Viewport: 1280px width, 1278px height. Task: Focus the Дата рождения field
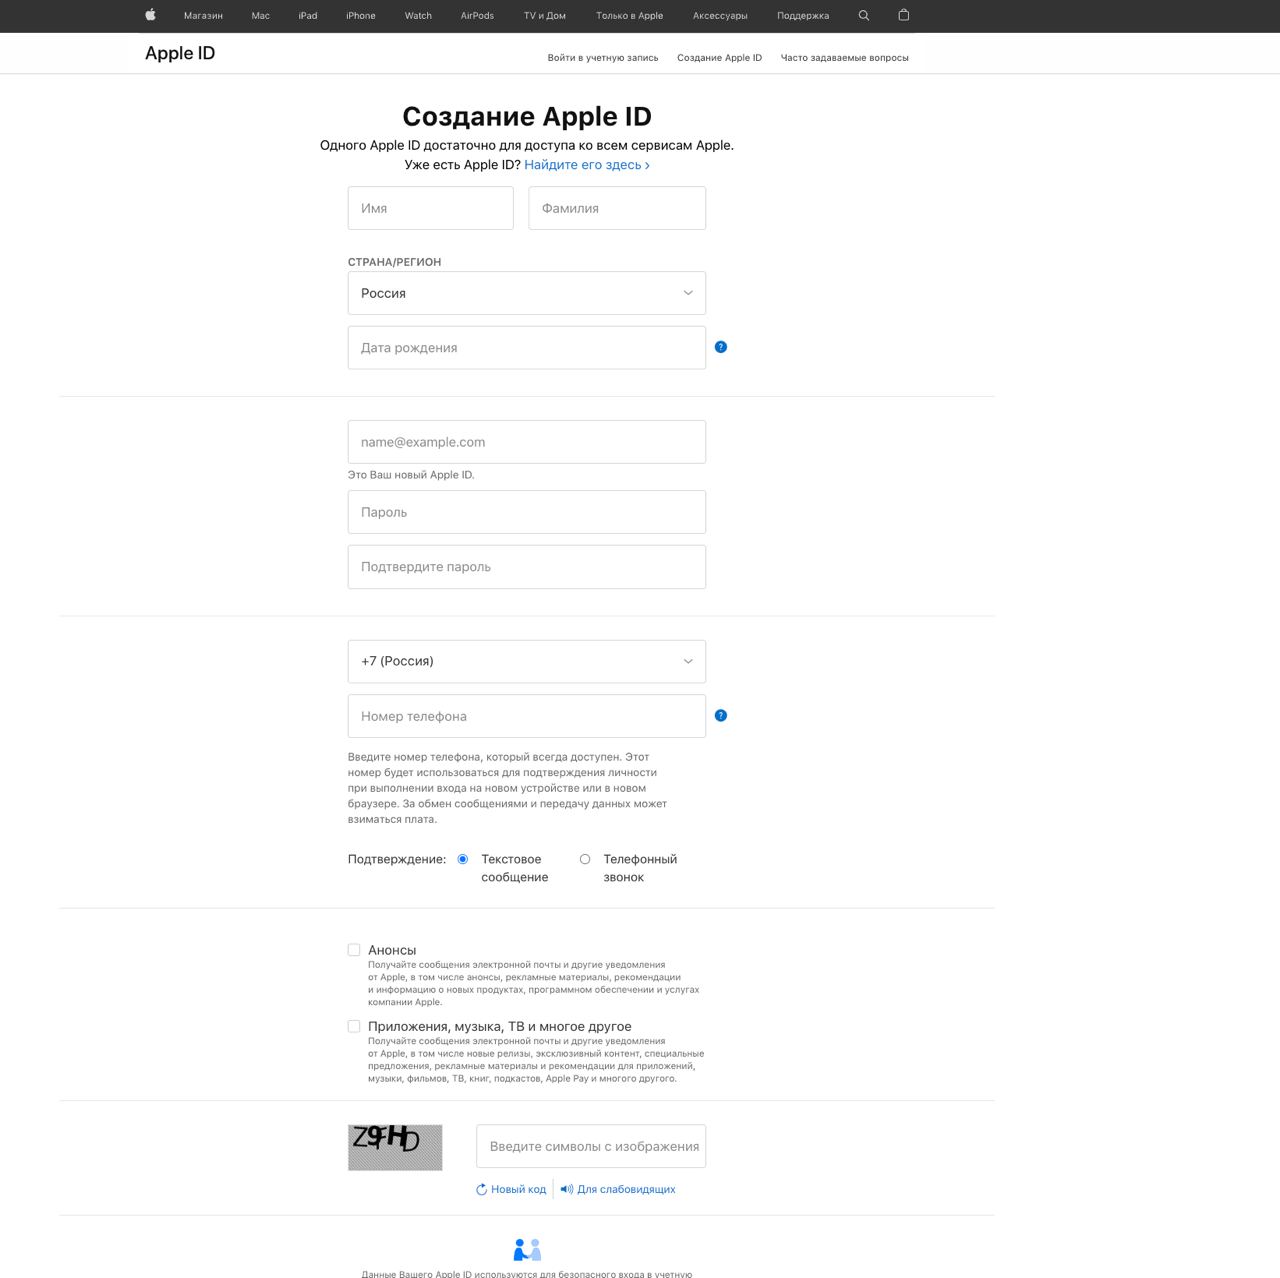(x=527, y=348)
